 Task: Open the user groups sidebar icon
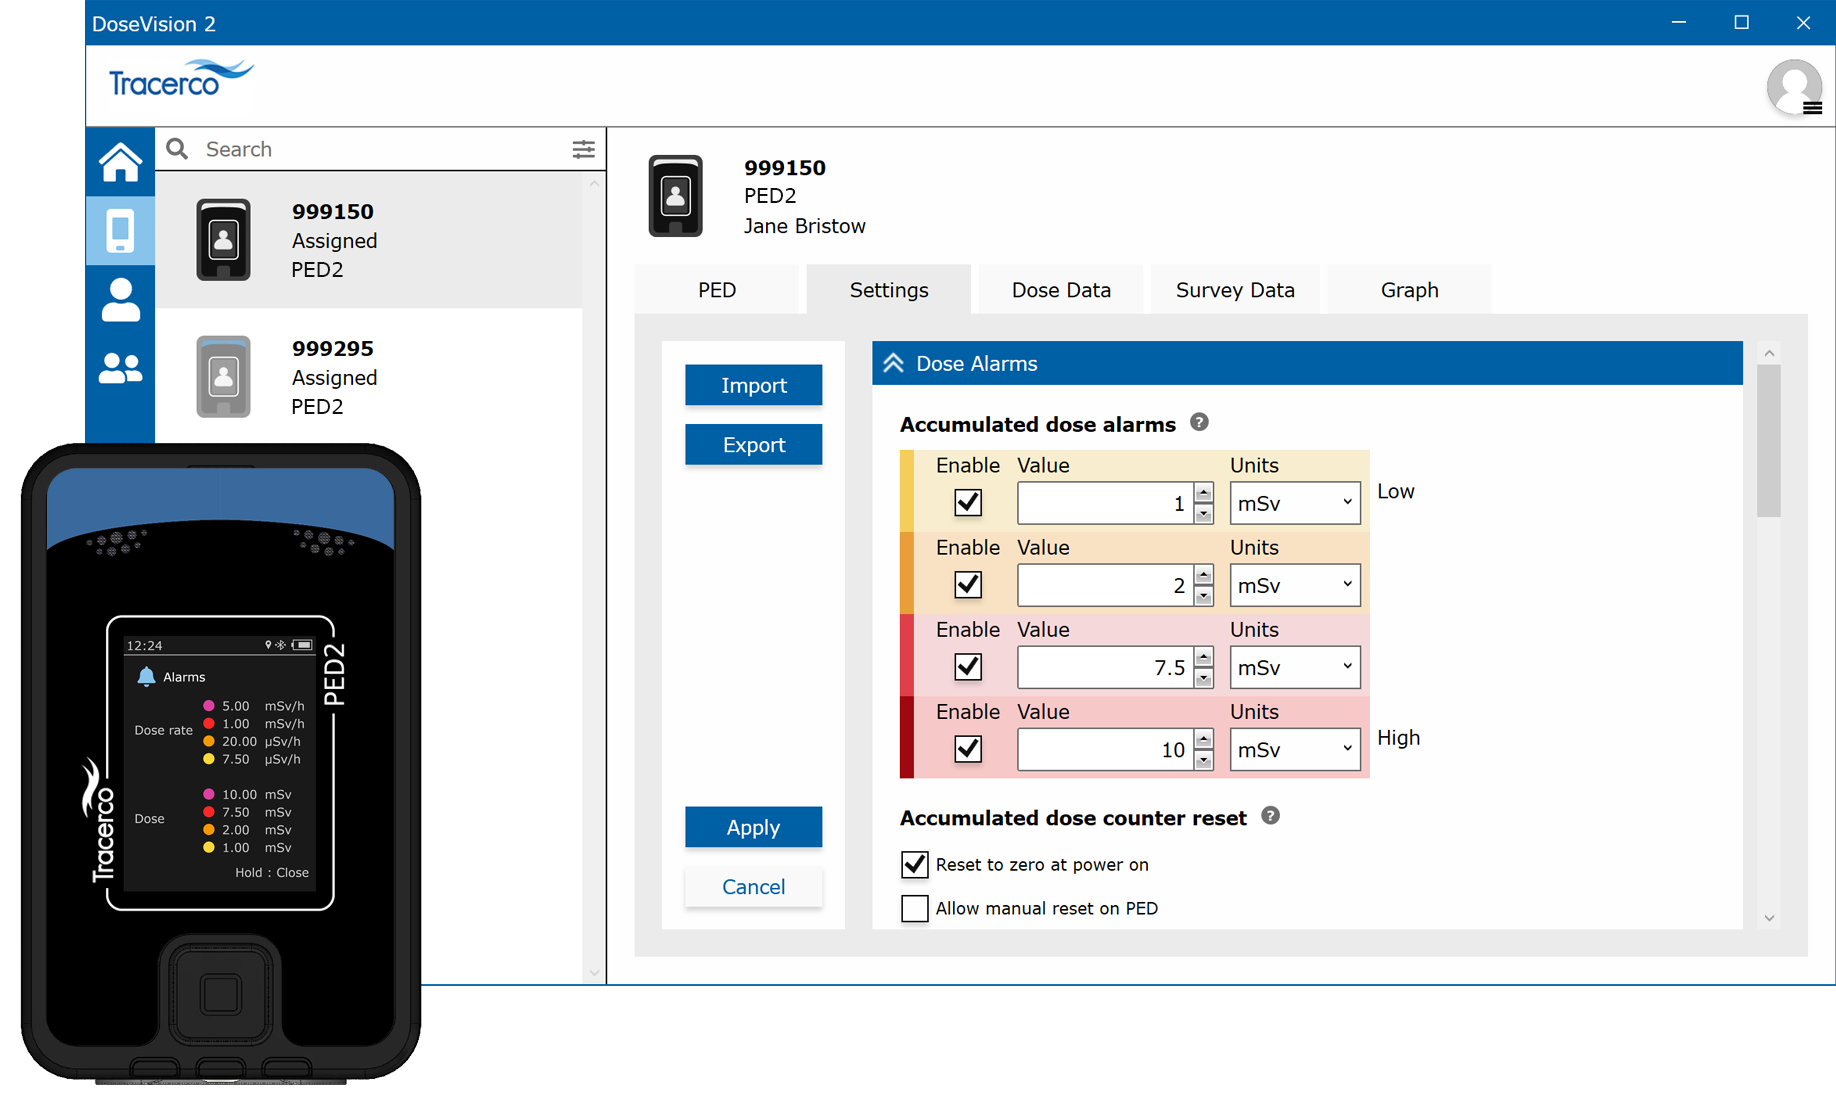click(x=120, y=369)
